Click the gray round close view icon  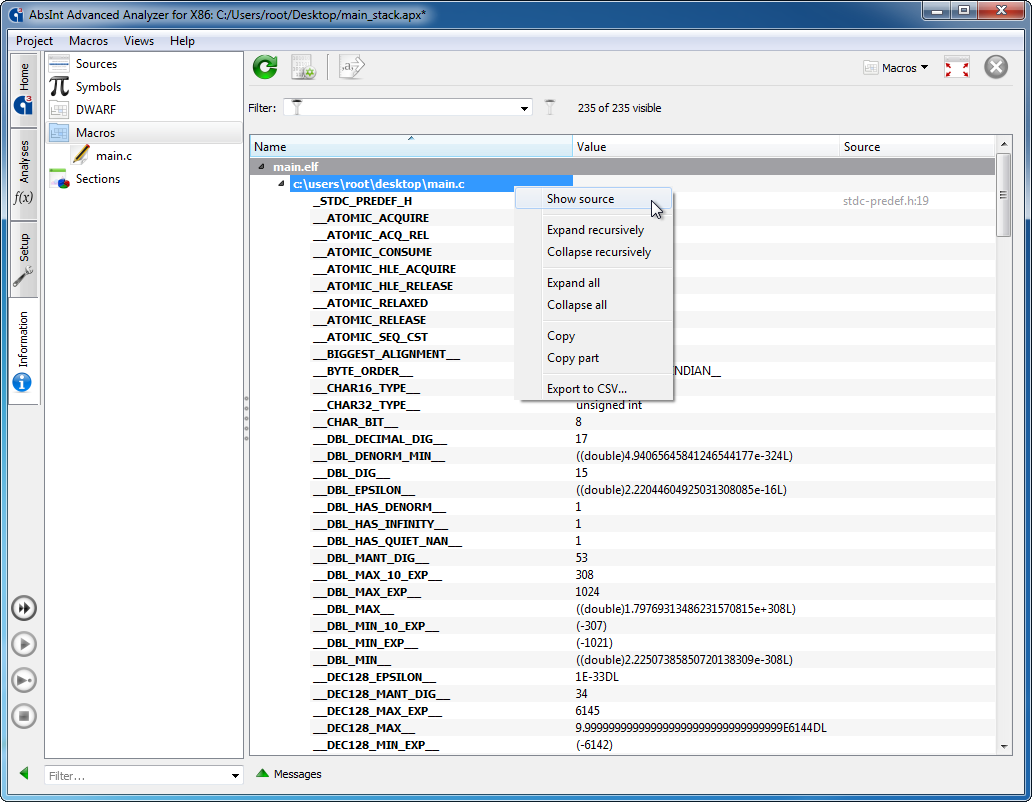coord(996,67)
